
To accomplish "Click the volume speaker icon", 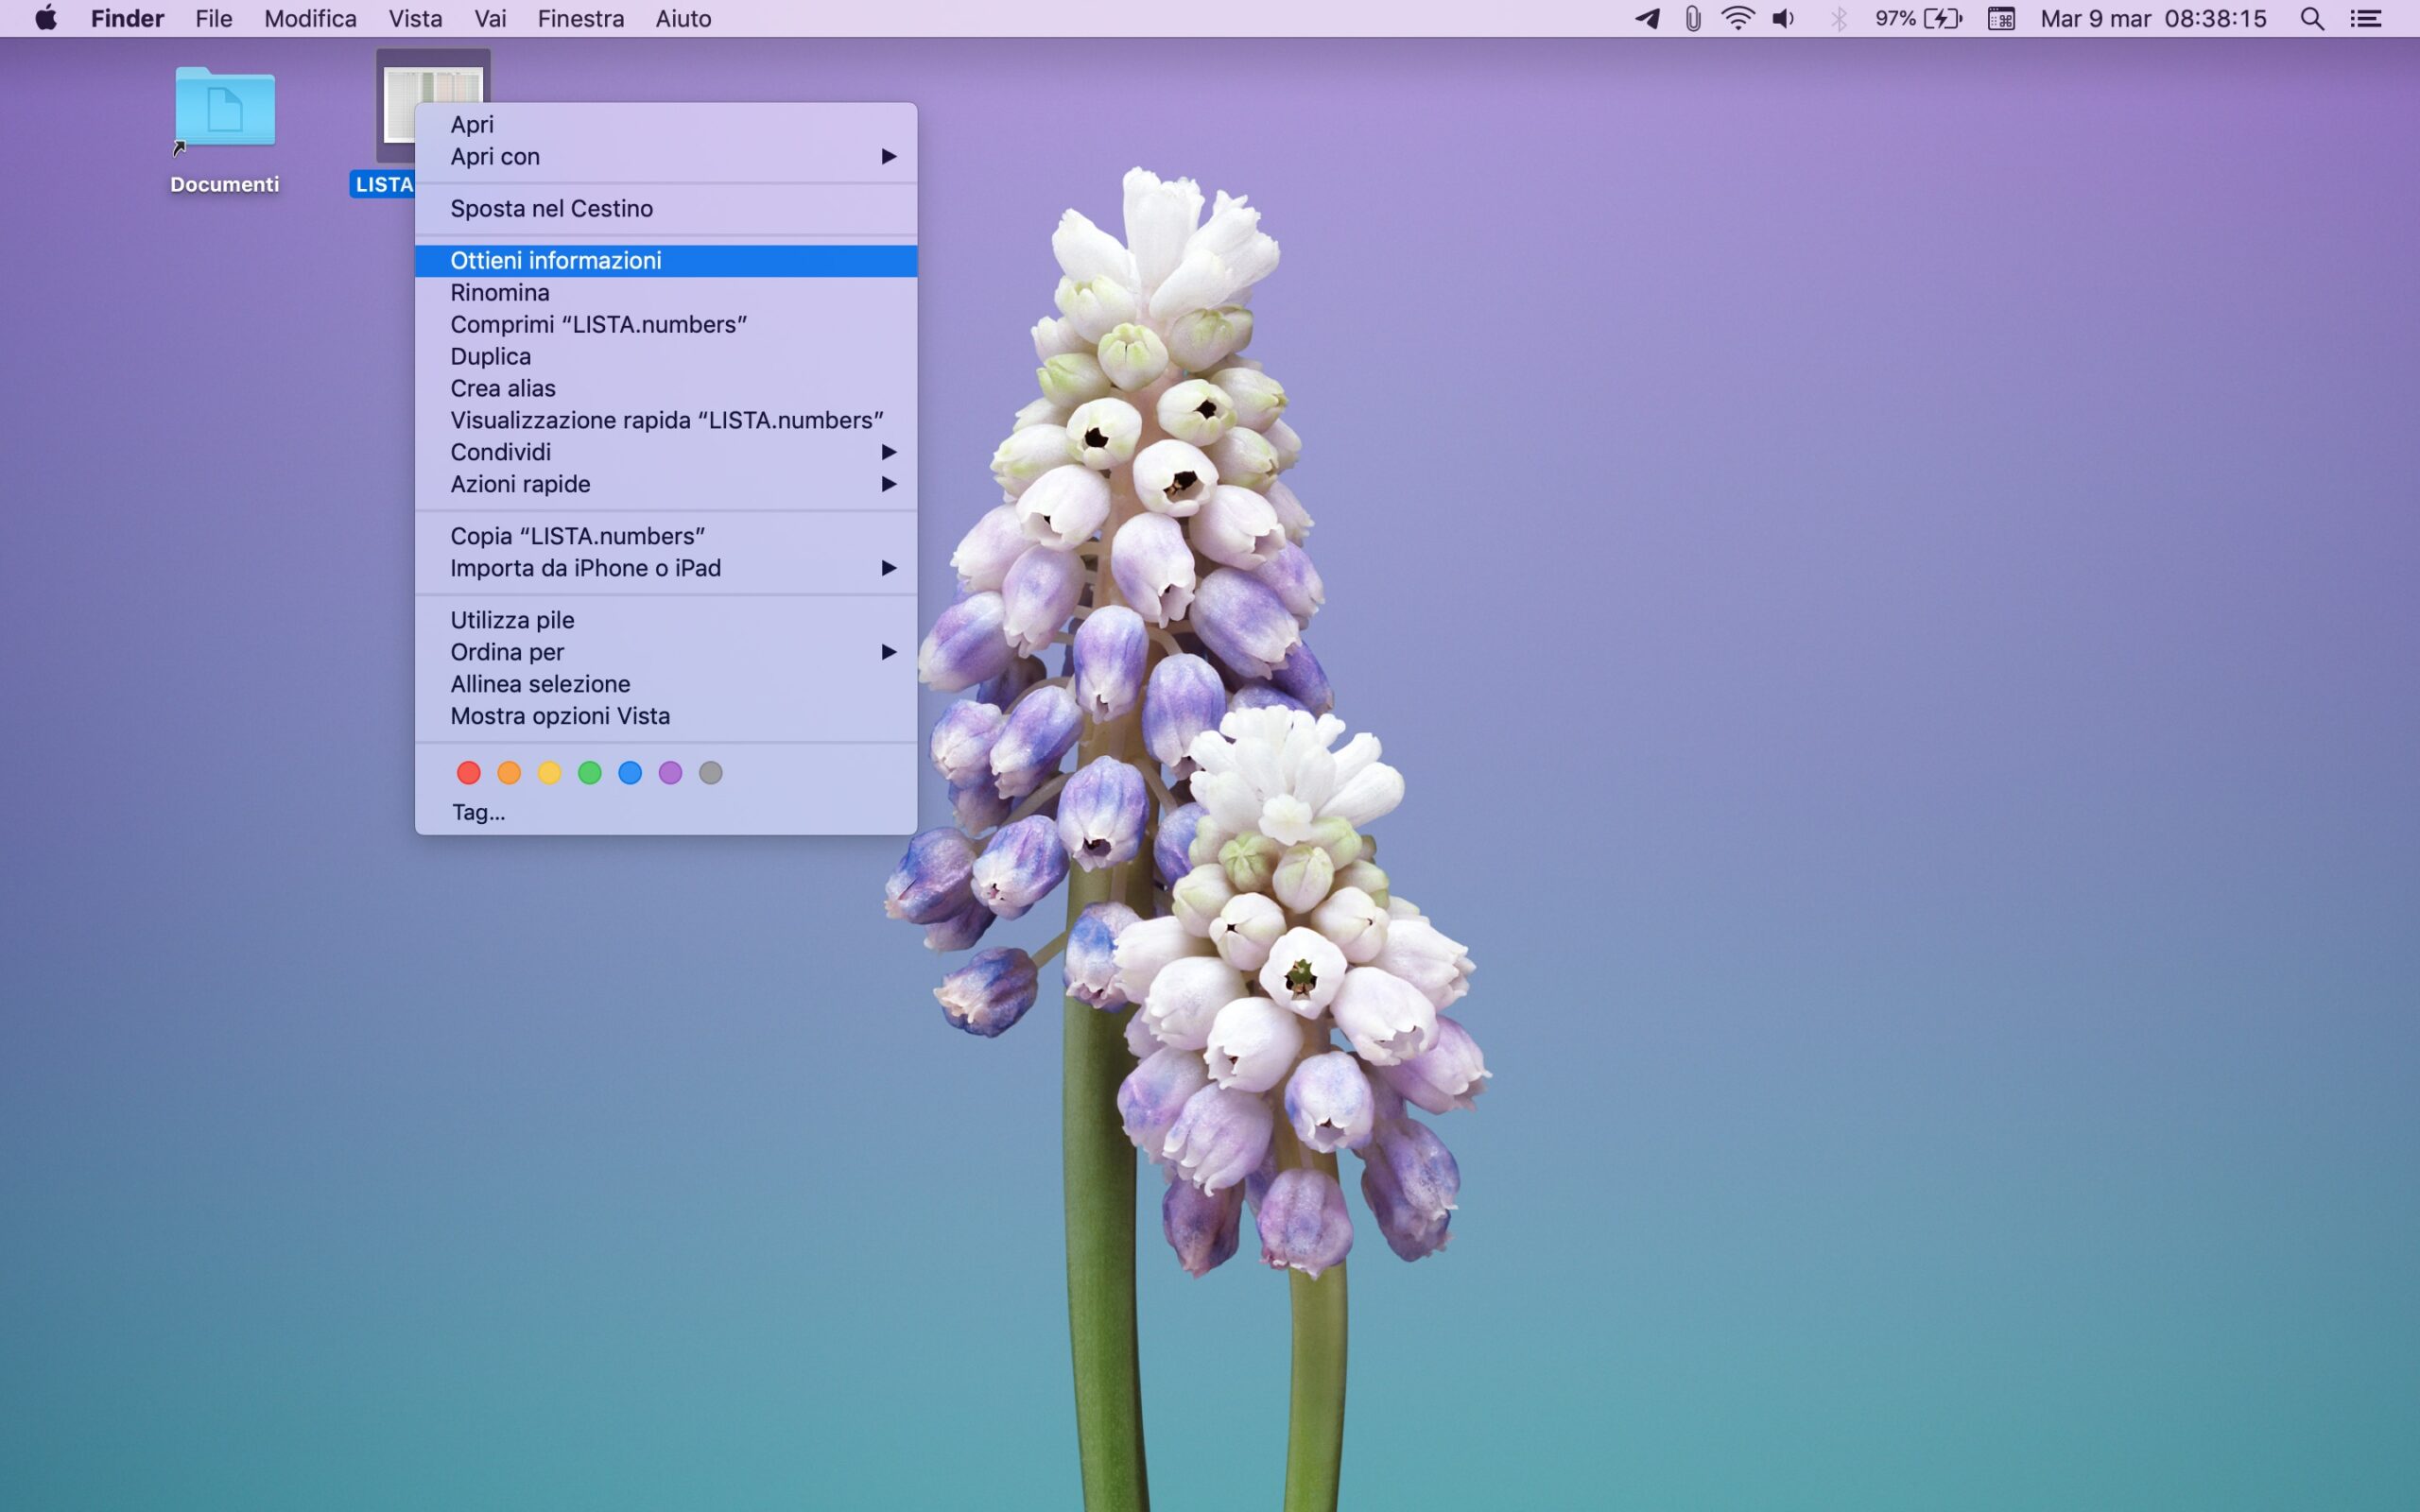I will pos(1784,18).
